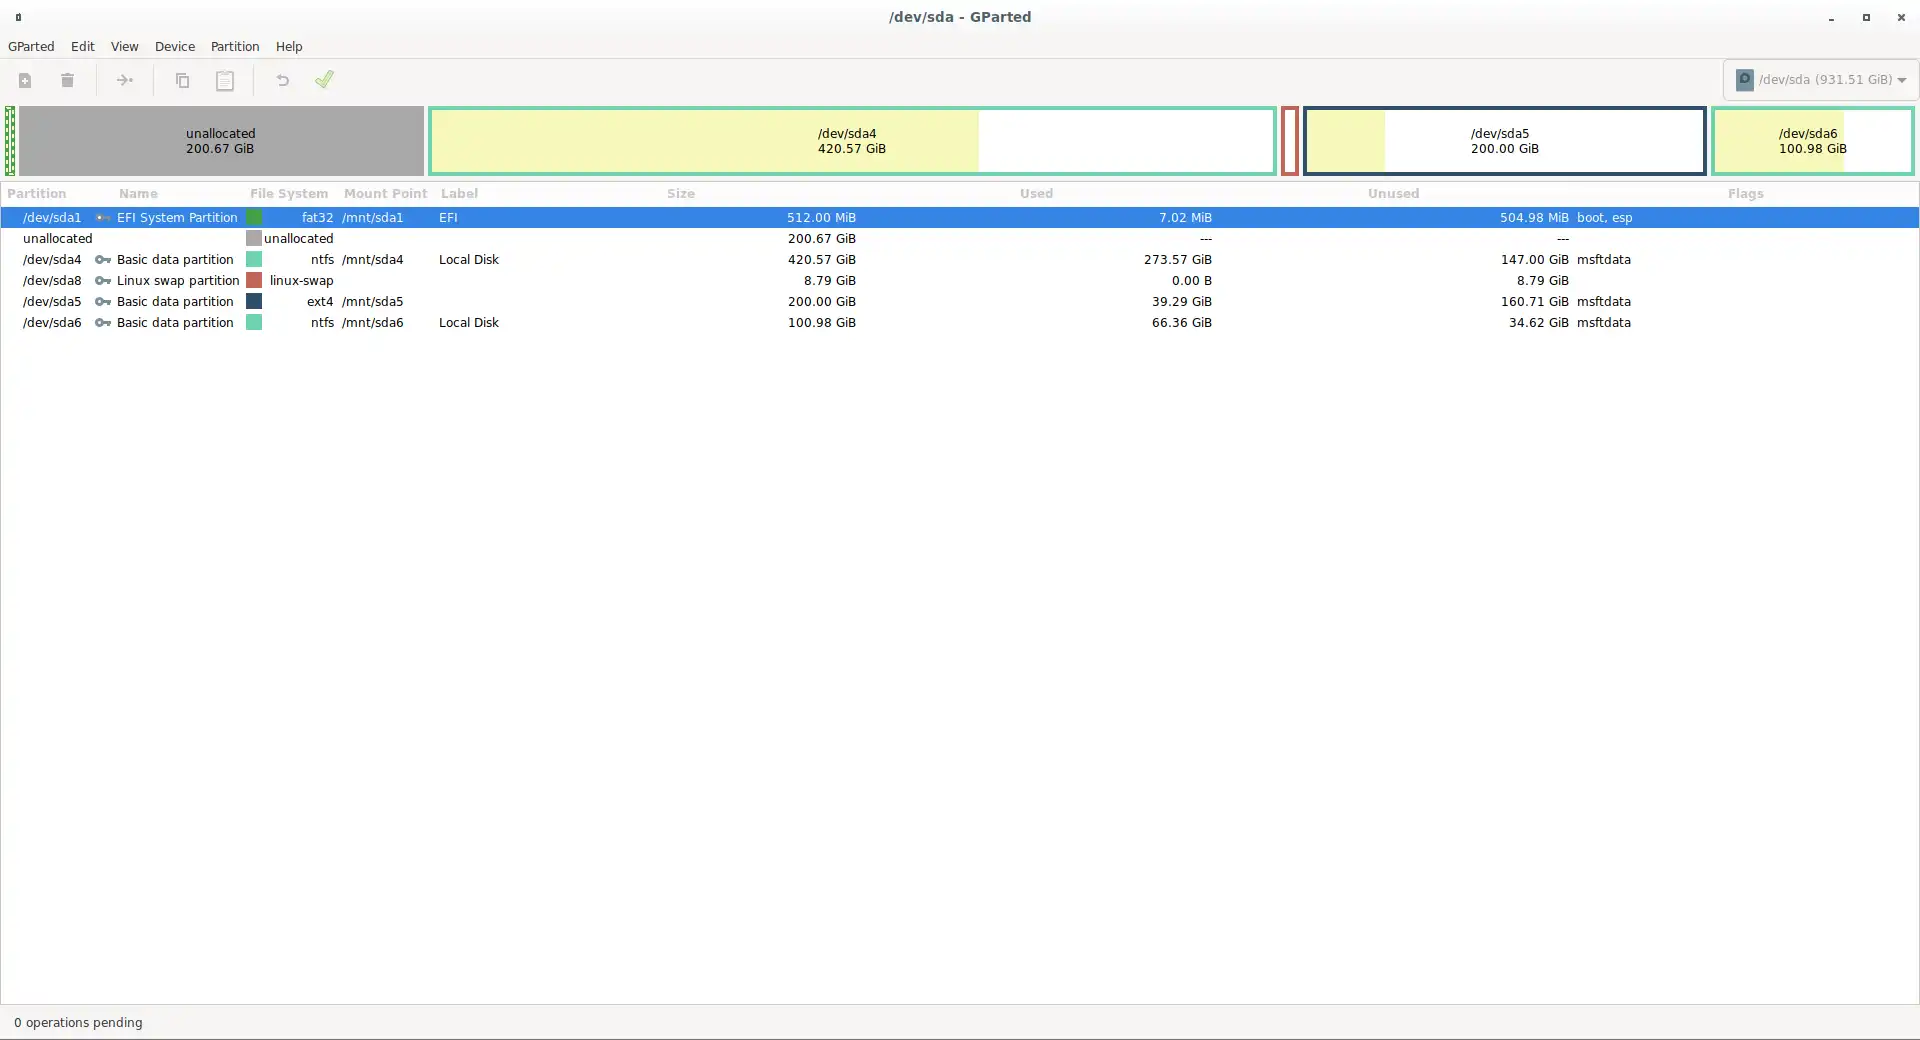This screenshot has width=1920, height=1040.
Task: Click the EFI System Partition name
Action: tap(177, 217)
